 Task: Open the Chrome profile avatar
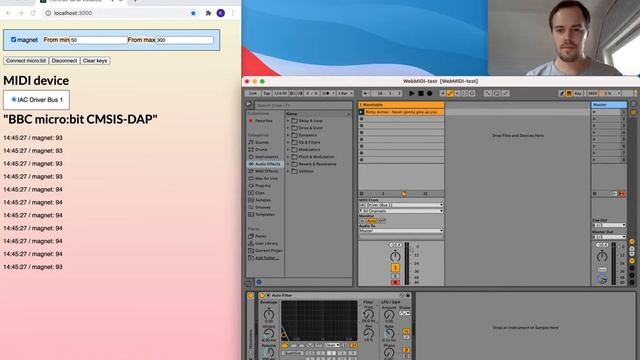(221, 13)
